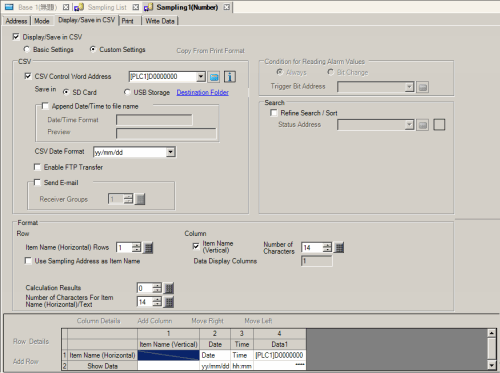Open the info icon next to address field
The width and height of the screenshot is (500, 373).
click(x=230, y=77)
